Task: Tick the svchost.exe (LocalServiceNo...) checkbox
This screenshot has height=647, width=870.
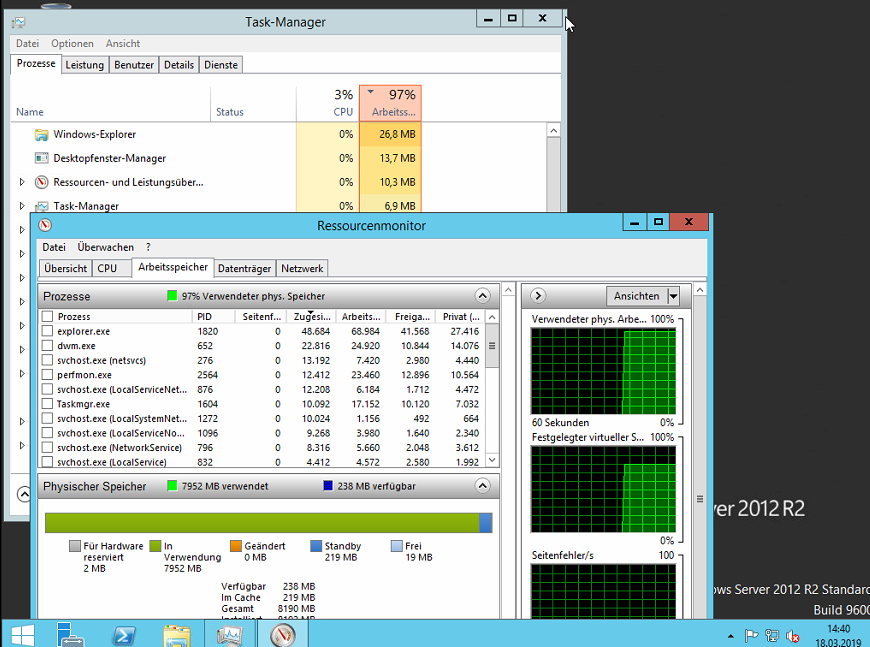Action: coord(48,433)
